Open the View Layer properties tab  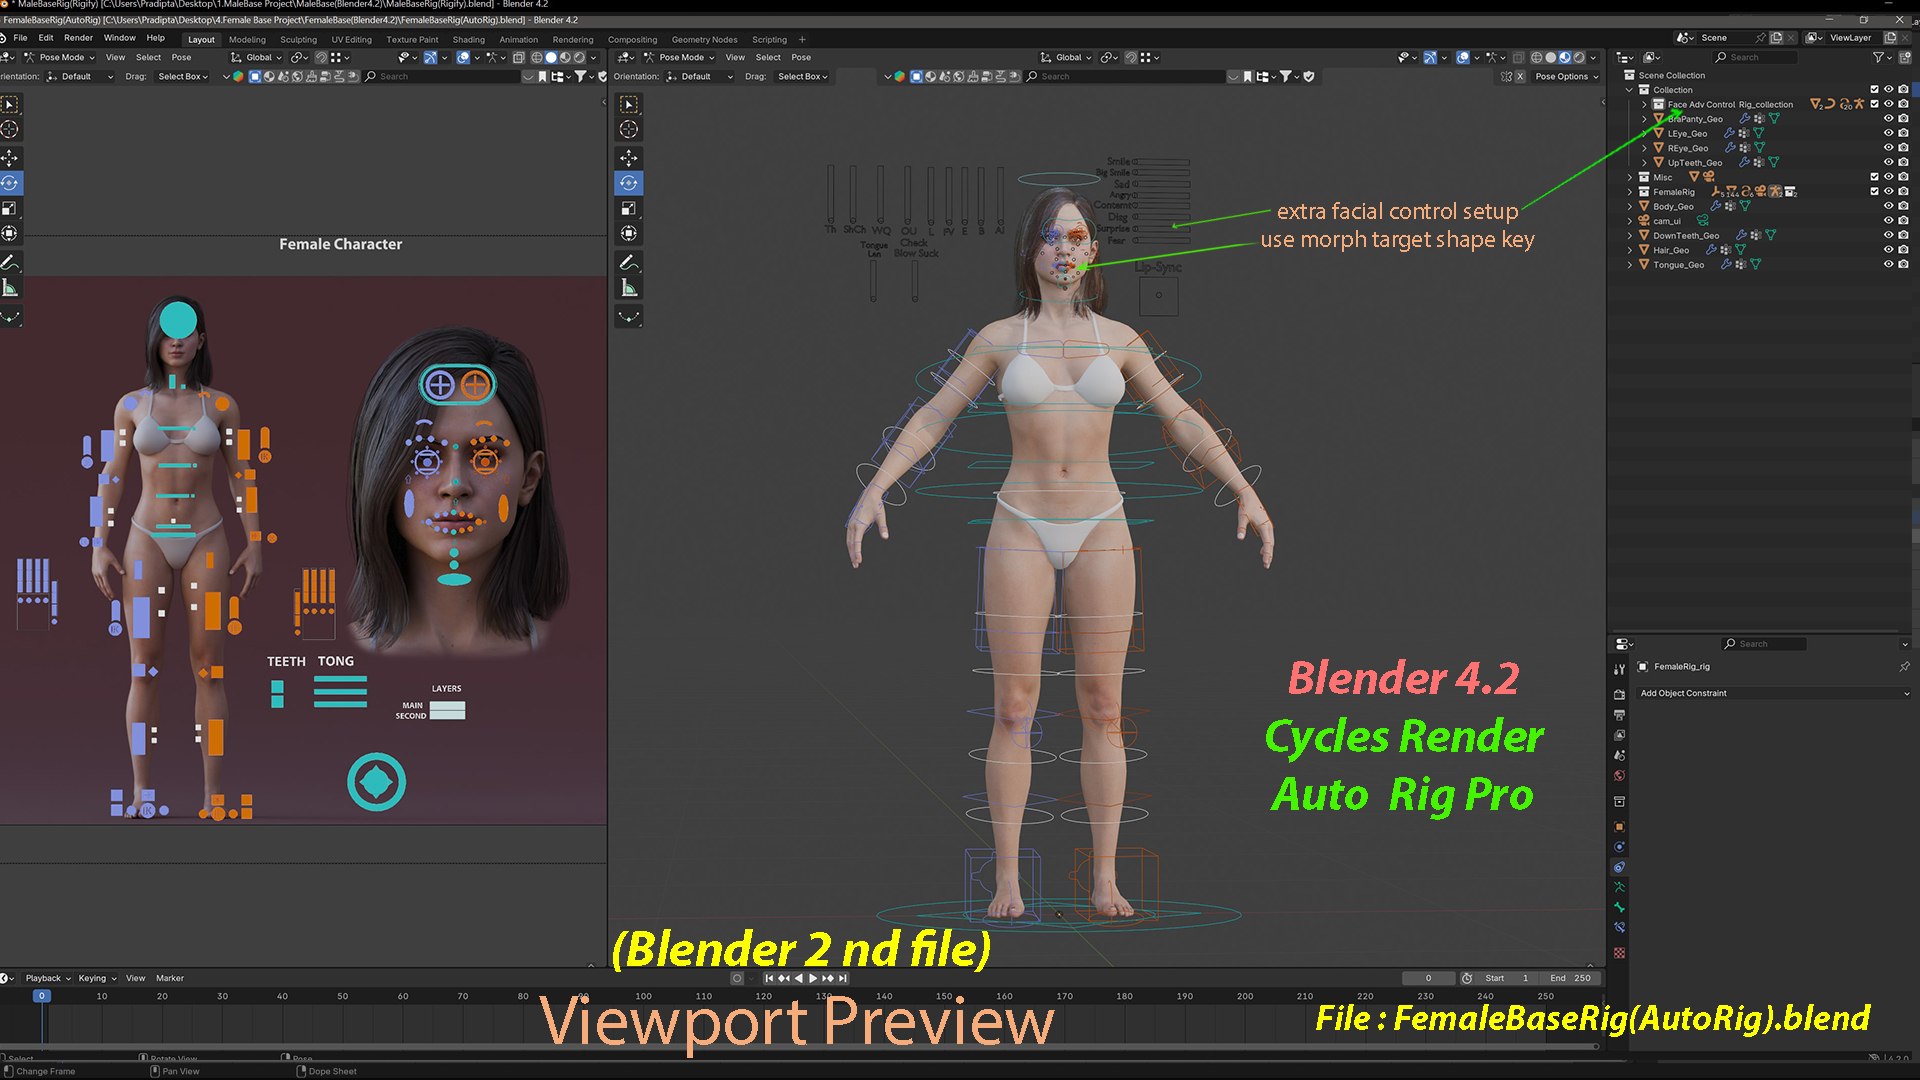pos(1619,735)
